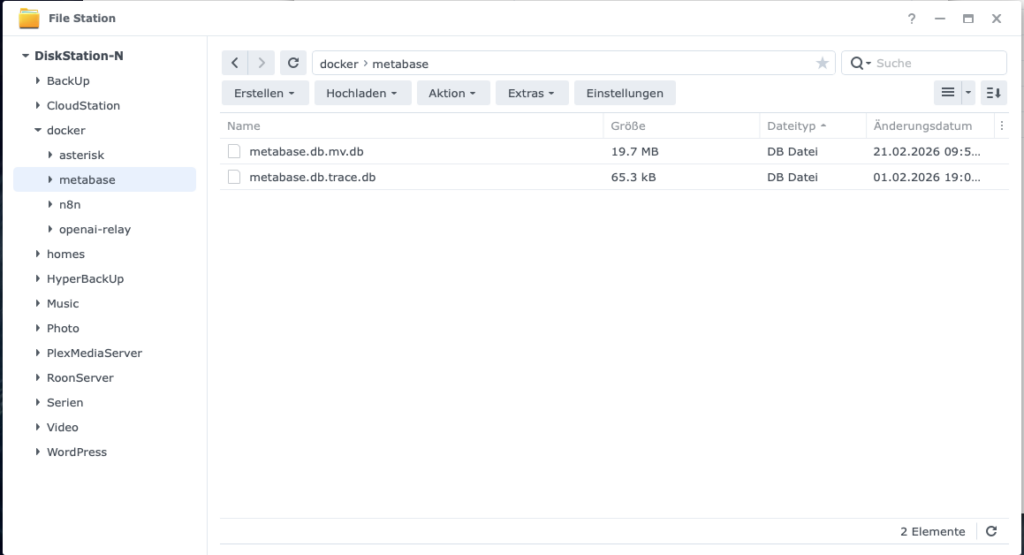Click the refresh icon in the status bar
Image resolution: width=1024 pixels, height=555 pixels.
(991, 531)
